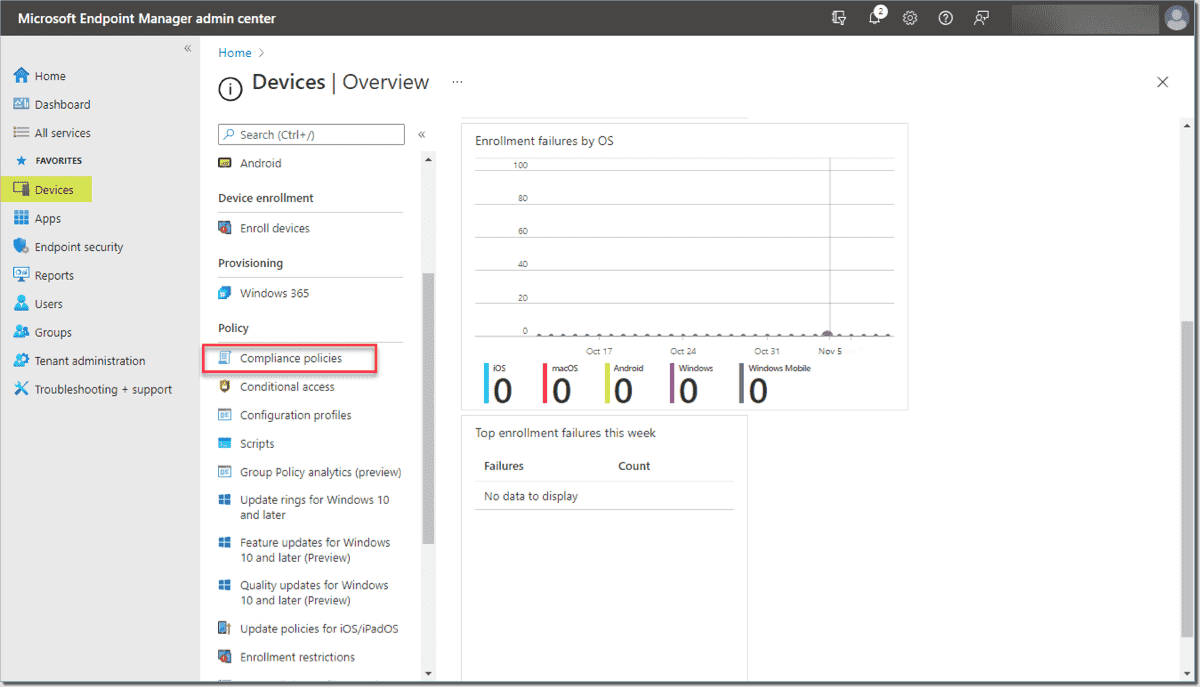Click the Dashboard chart icon

tap(21, 104)
